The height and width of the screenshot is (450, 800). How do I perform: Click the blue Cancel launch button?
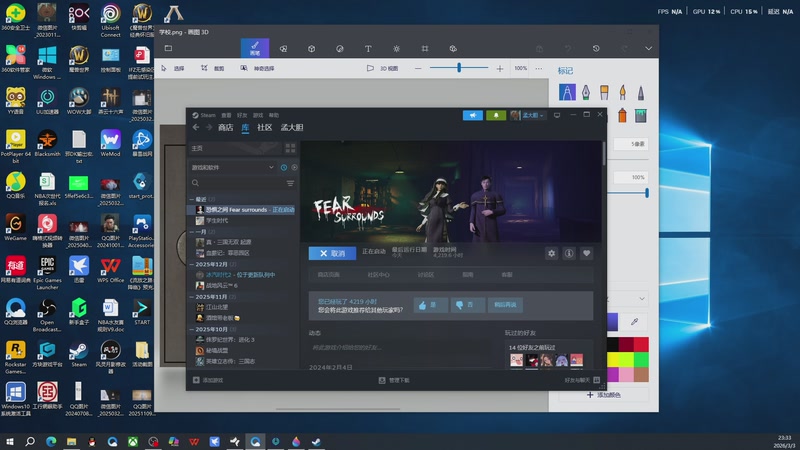click(332, 253)
